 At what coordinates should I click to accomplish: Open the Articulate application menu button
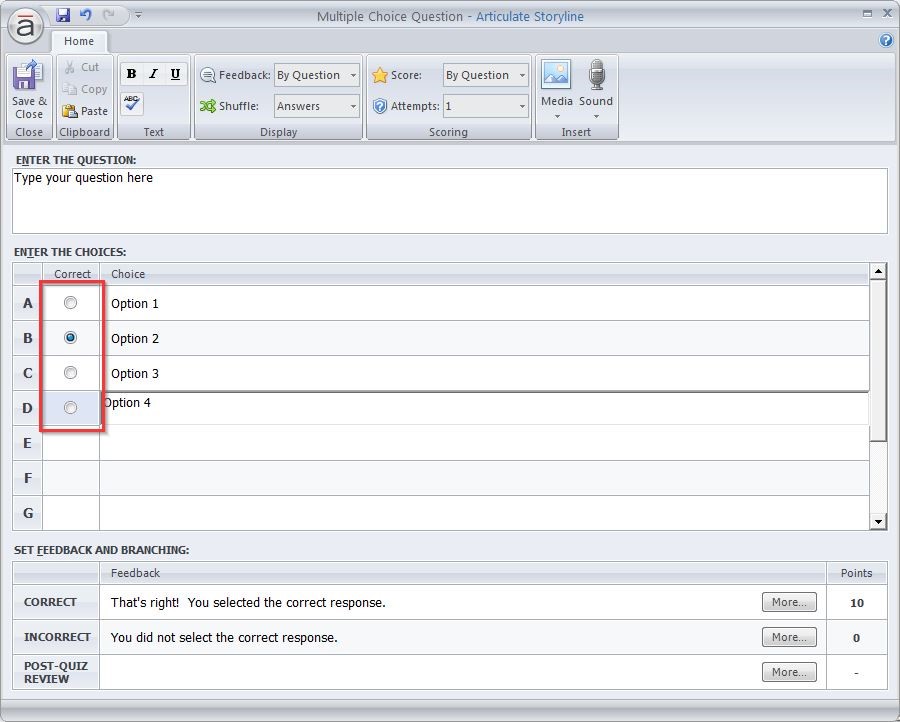tap(25, 27)
